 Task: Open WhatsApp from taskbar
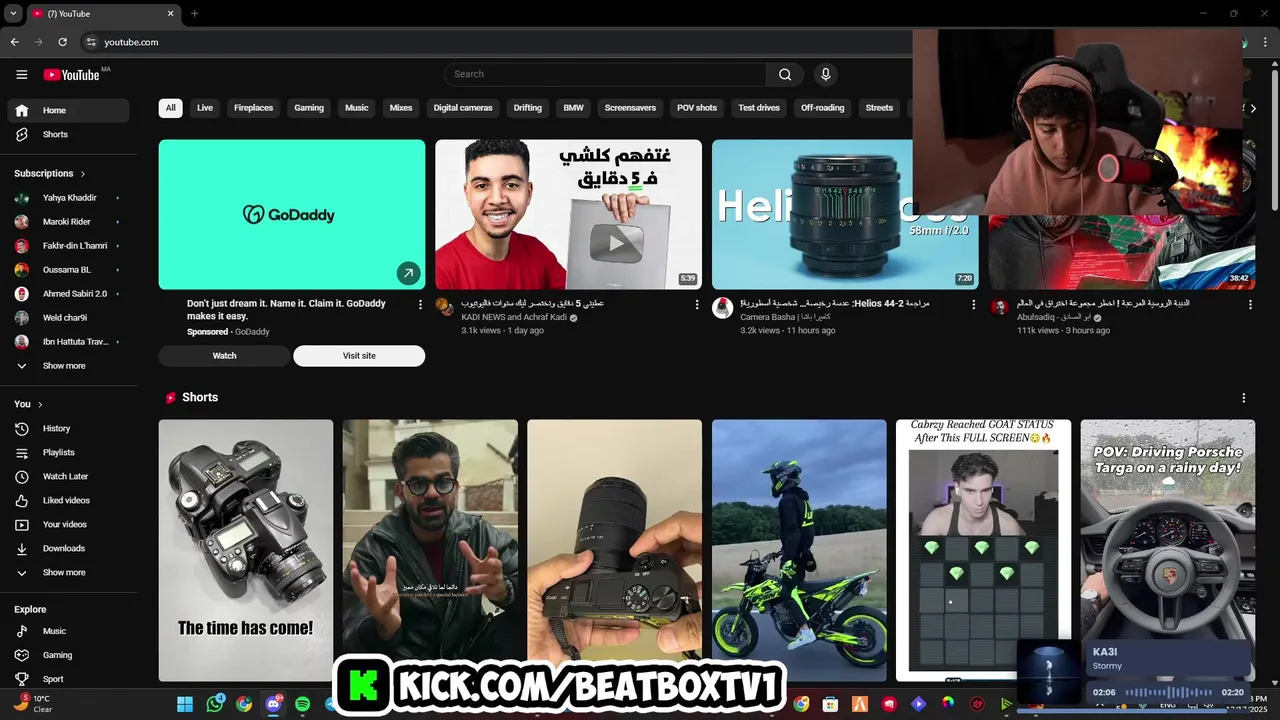point(215,704)
